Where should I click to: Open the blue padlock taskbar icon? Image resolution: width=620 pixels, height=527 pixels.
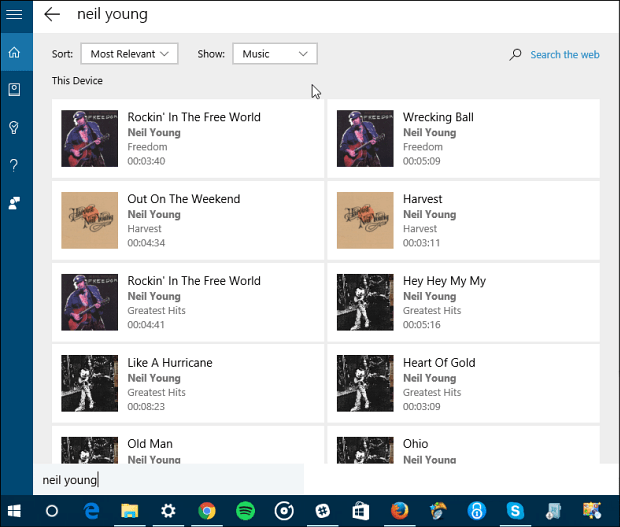(x=477, y=511)
